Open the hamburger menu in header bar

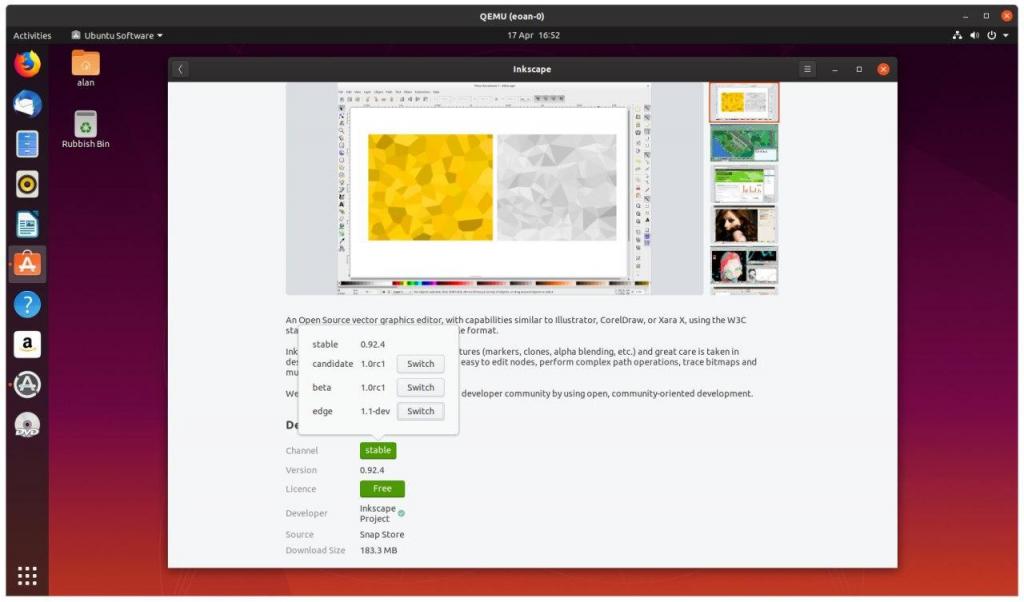(807, 69)
